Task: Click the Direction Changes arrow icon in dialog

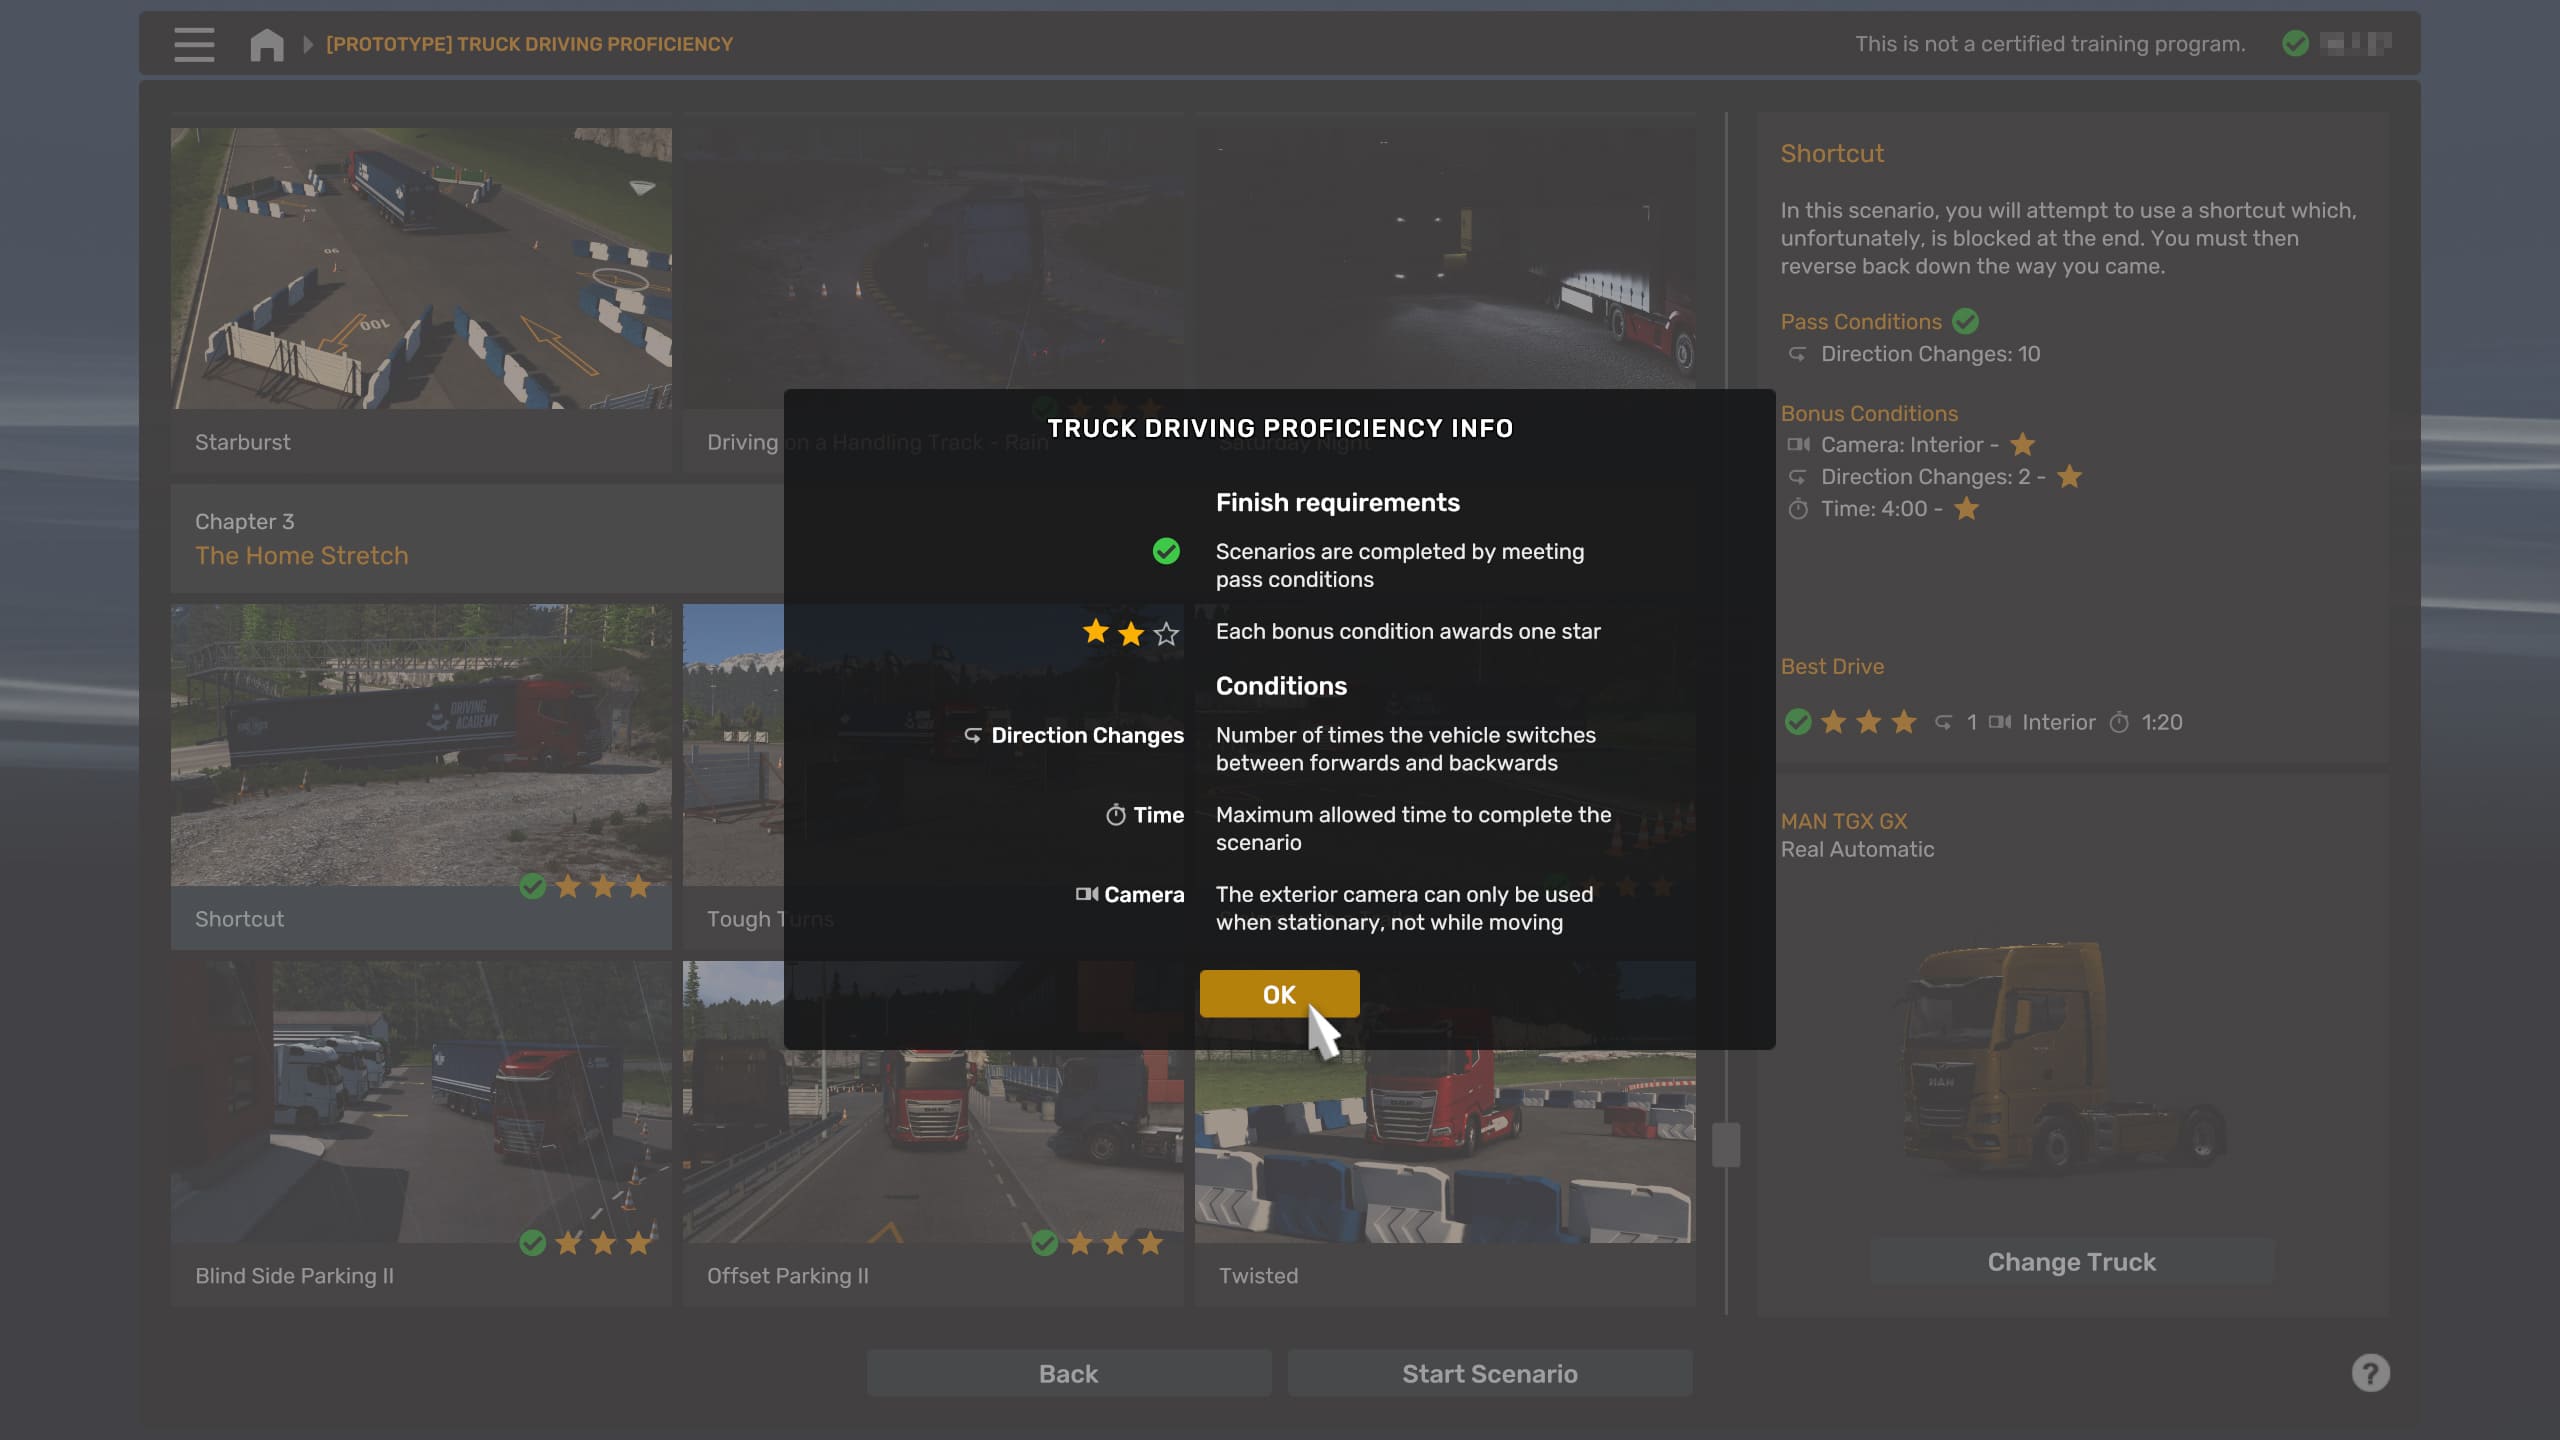Action: pyautogui.click(x=972, y=736)
